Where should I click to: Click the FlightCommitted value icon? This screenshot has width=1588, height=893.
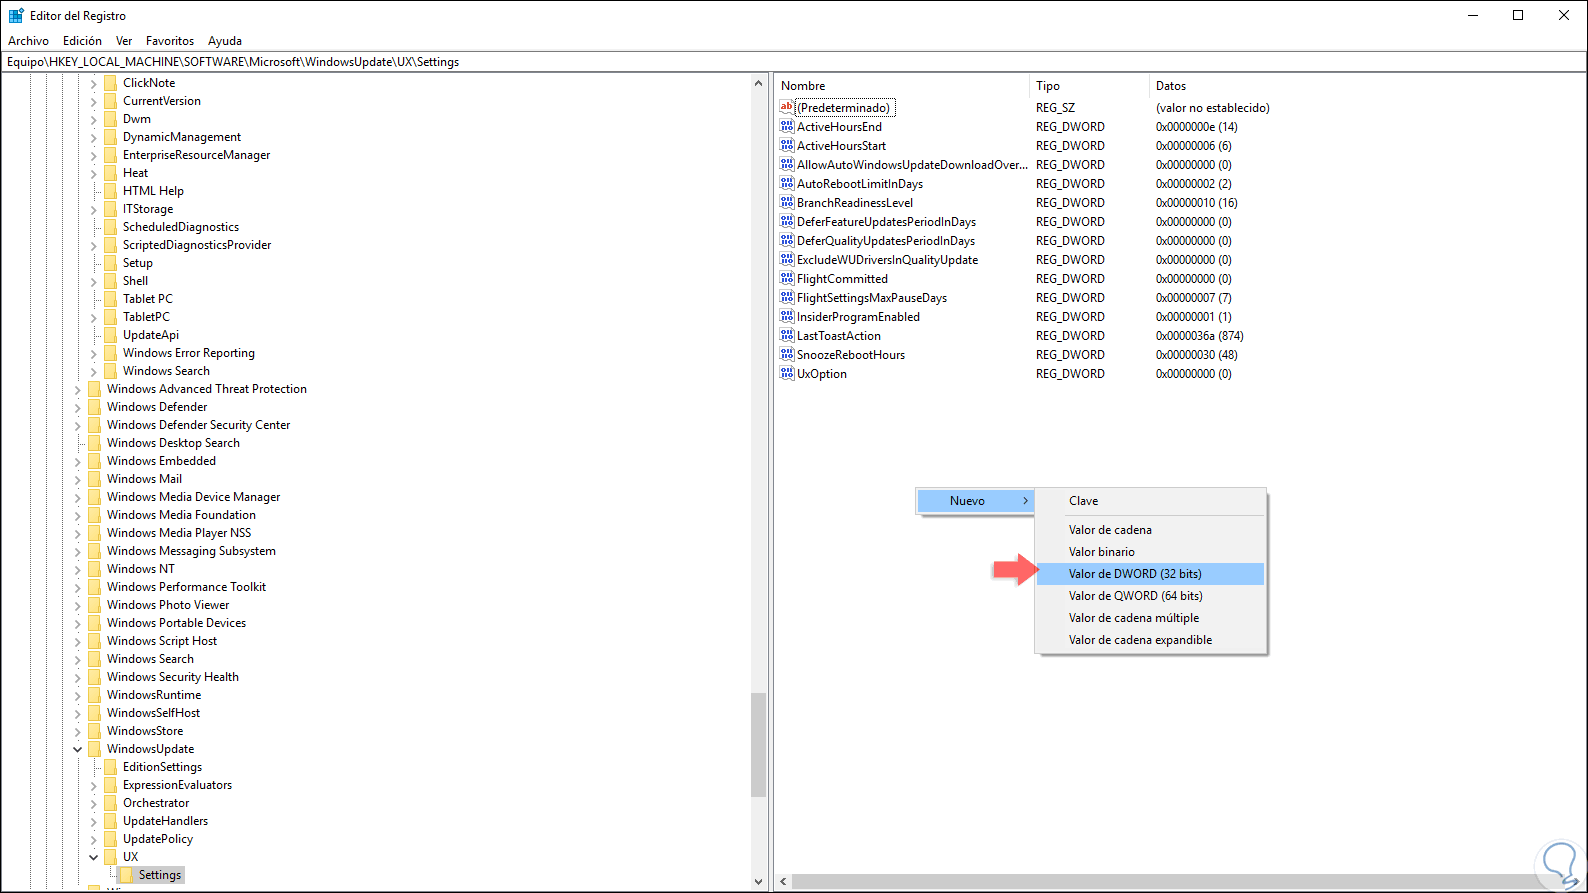coord(787,279)
